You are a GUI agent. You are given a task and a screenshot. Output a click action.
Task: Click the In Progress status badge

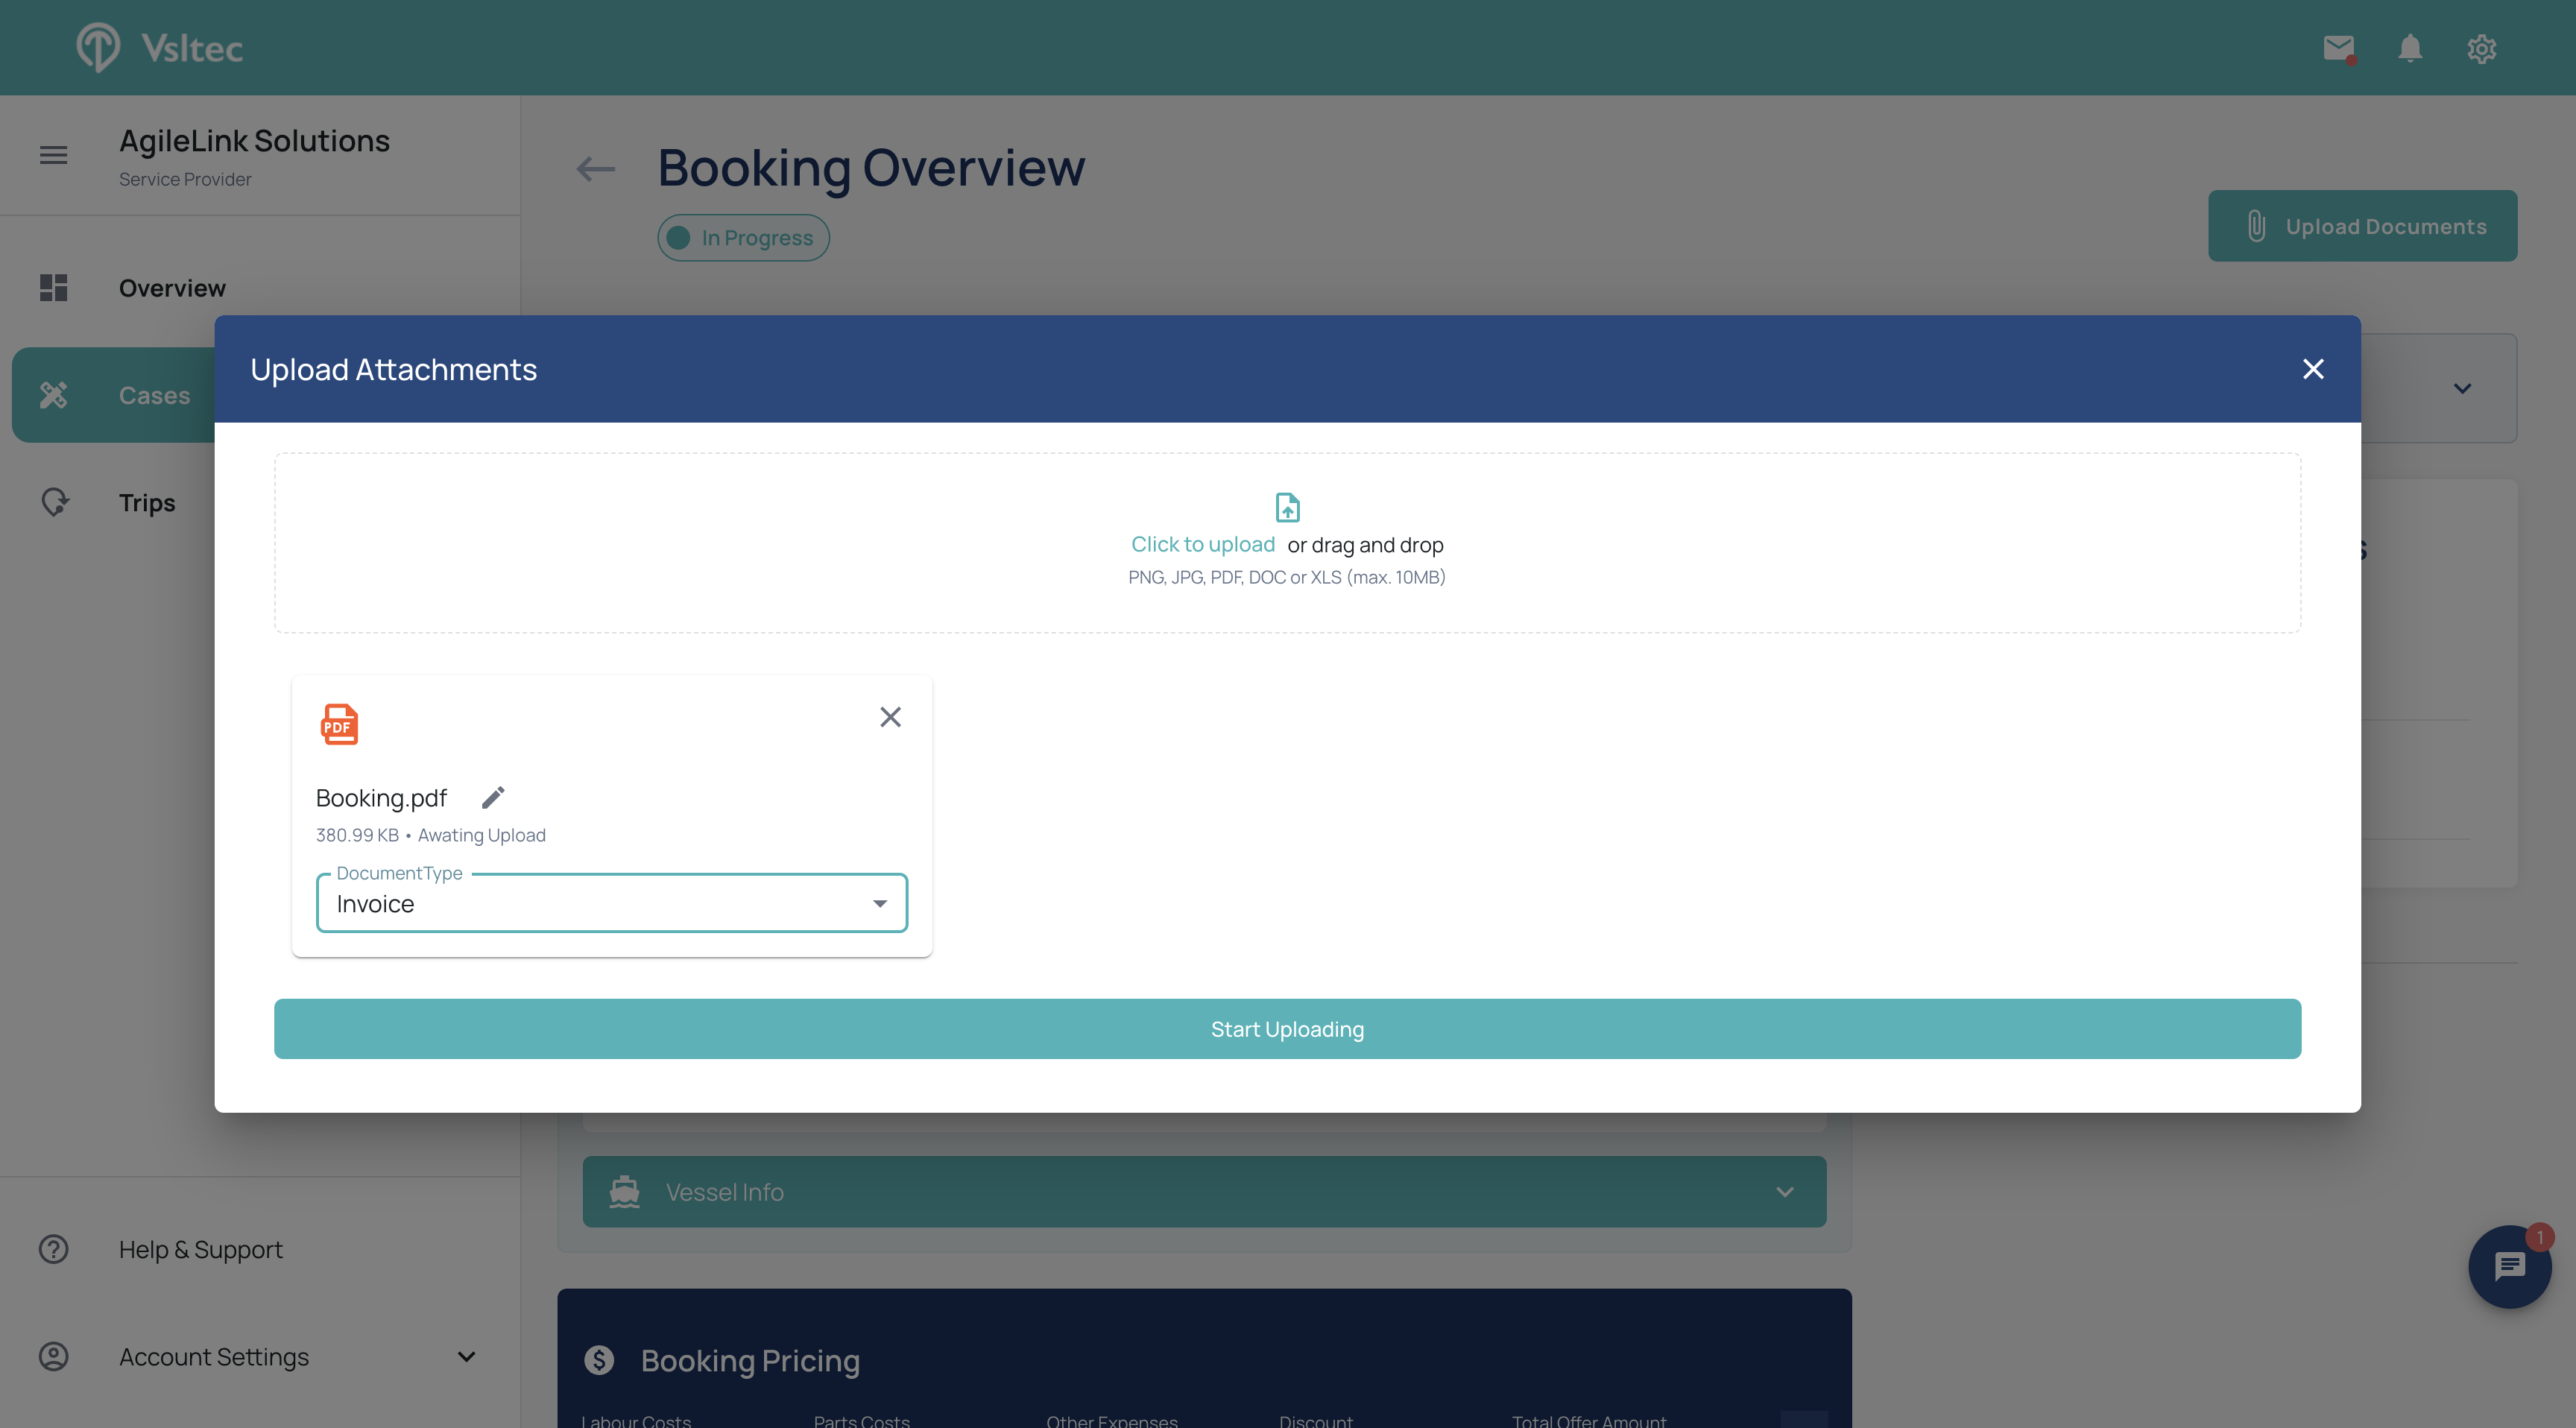coord(743,238)
